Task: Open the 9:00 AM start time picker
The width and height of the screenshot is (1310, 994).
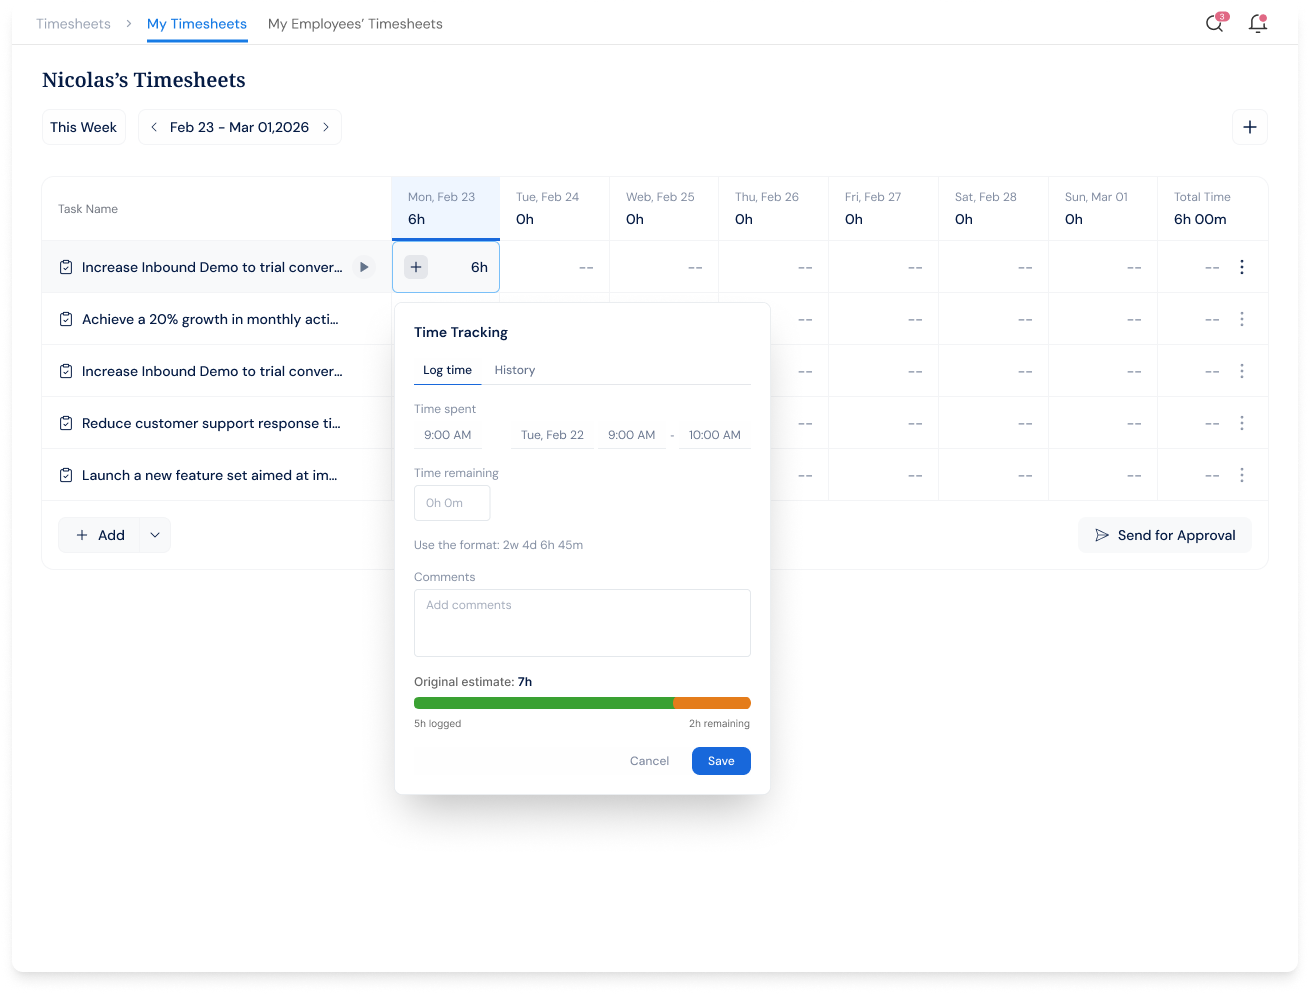Action: 632,435
